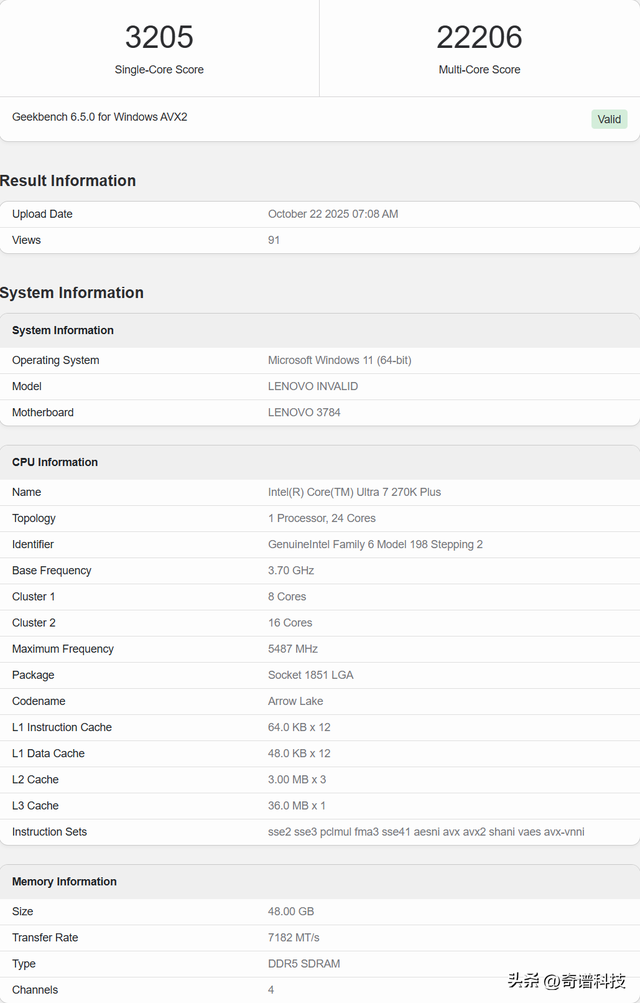Click the Maximum Frequency label
640x1003 pixels.
pos(63,649)
